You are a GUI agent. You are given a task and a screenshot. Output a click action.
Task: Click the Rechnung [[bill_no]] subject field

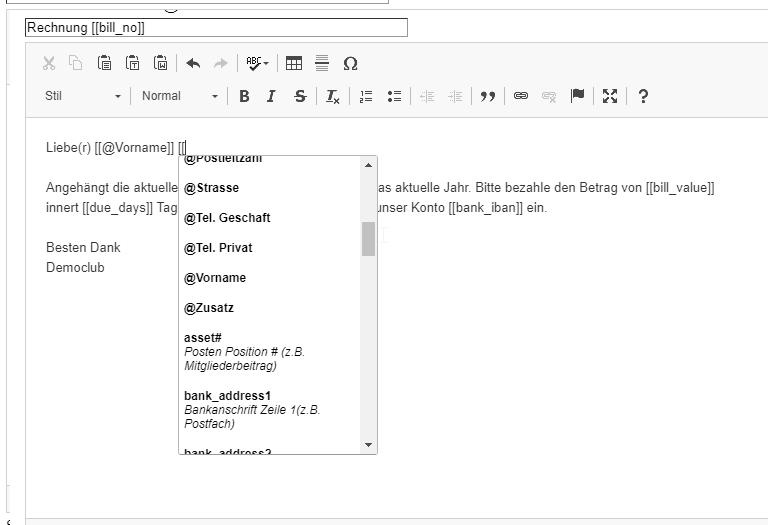coord(216,27)
